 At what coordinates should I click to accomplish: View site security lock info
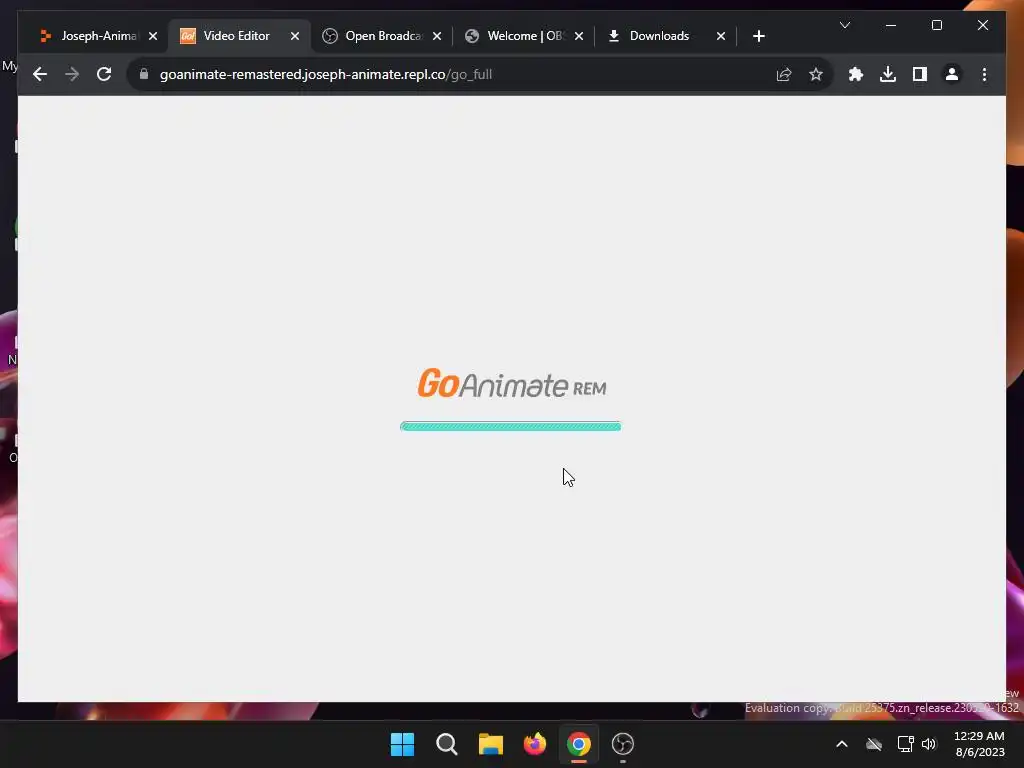click(x=144, y=74)
